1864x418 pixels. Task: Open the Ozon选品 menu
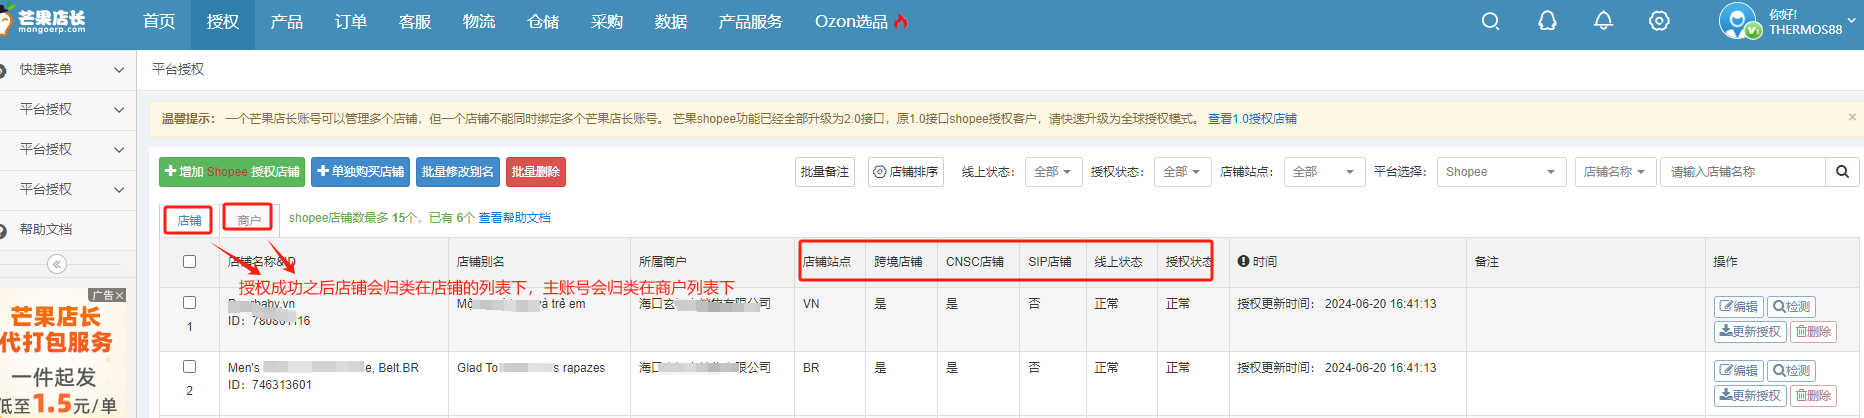[x=861, y=21]
